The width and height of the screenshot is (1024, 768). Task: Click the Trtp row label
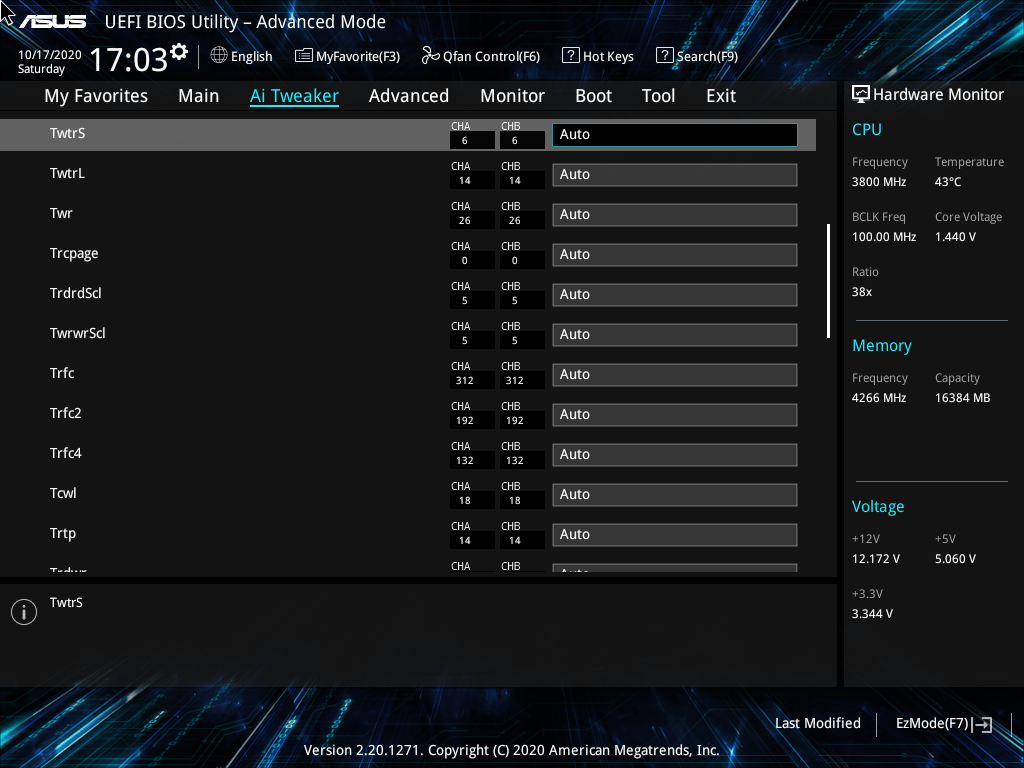[63, 534]
